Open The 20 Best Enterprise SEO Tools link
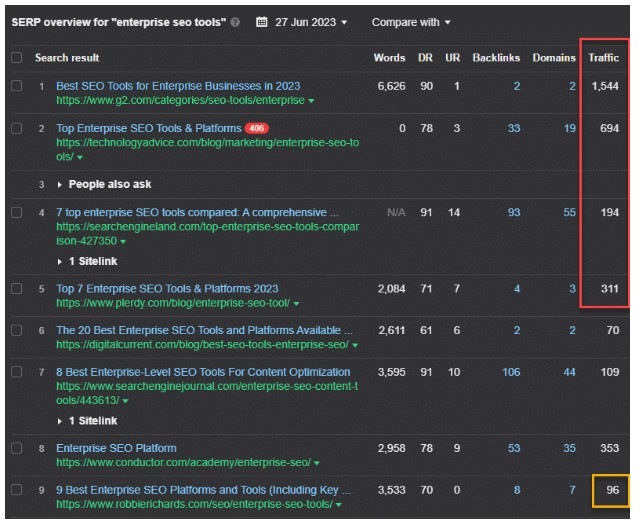This screenshot has height=524, width=640. pyautogui.click(x=204, y=330)
